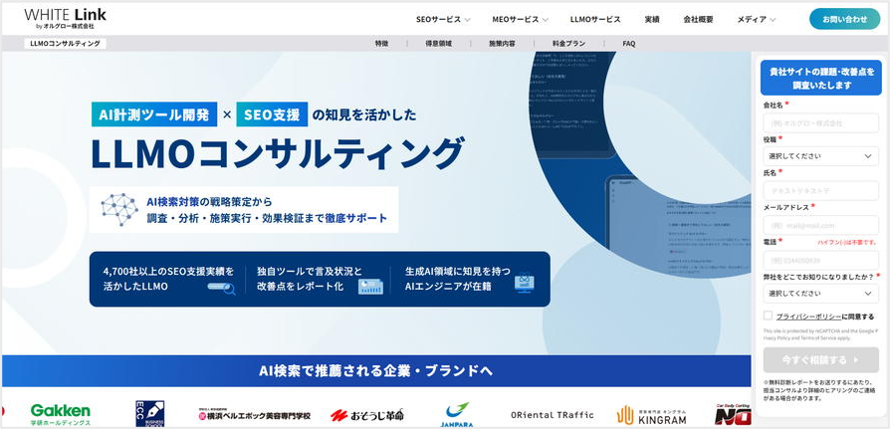Open the 実績 page
This screenshot has height=429, width=890.
point(652,19)
